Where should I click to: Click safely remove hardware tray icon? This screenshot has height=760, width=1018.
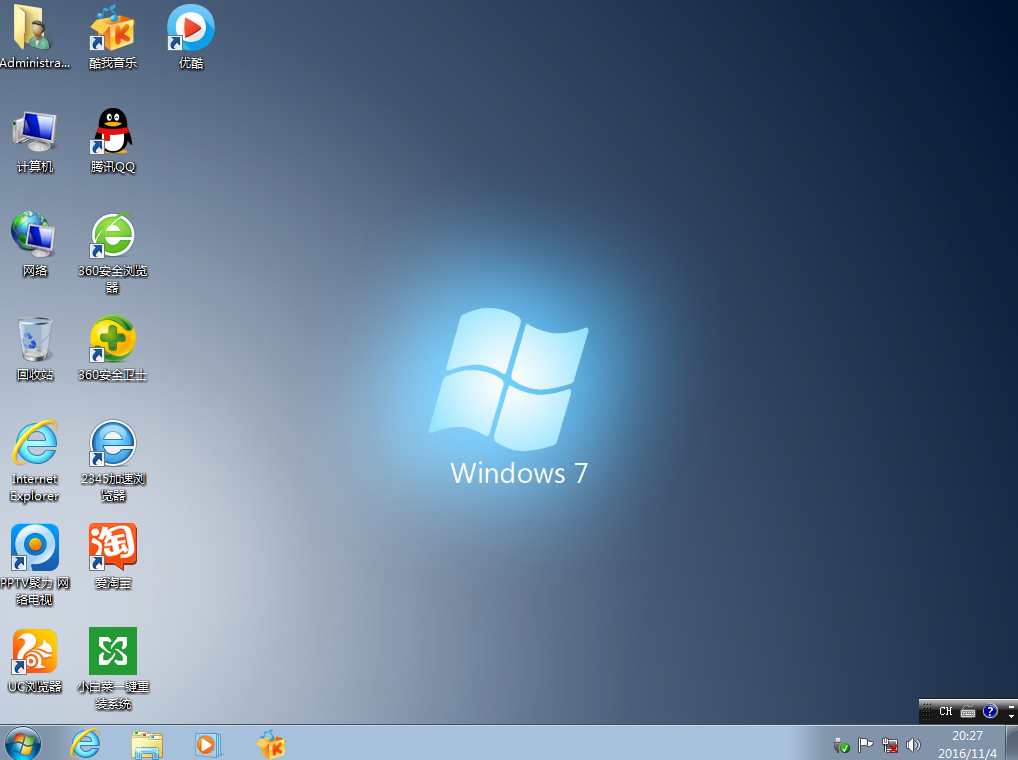(841, 745)
